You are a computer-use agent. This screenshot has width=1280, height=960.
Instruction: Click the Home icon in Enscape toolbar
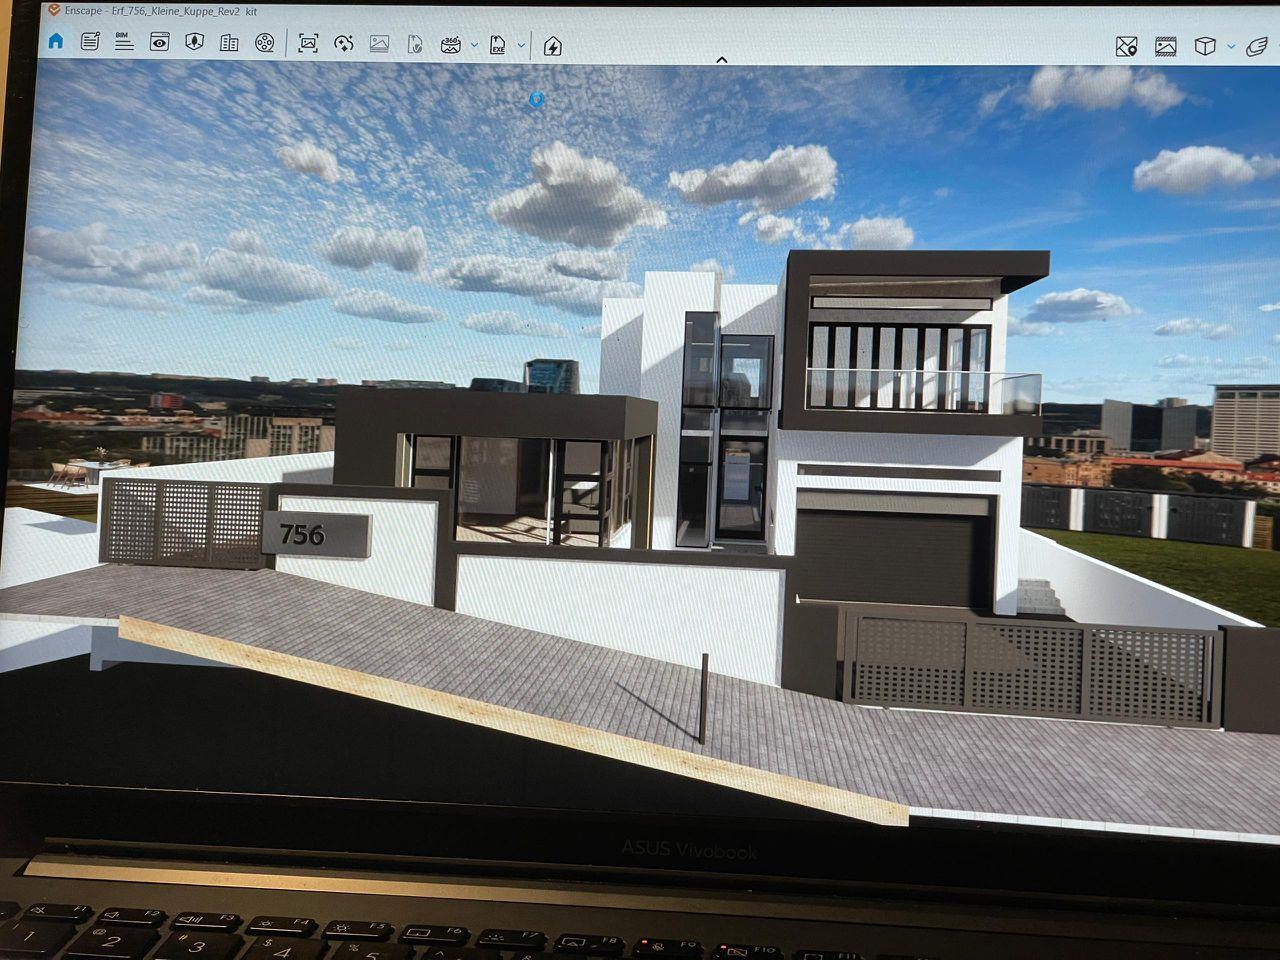(x=56, y=41)
